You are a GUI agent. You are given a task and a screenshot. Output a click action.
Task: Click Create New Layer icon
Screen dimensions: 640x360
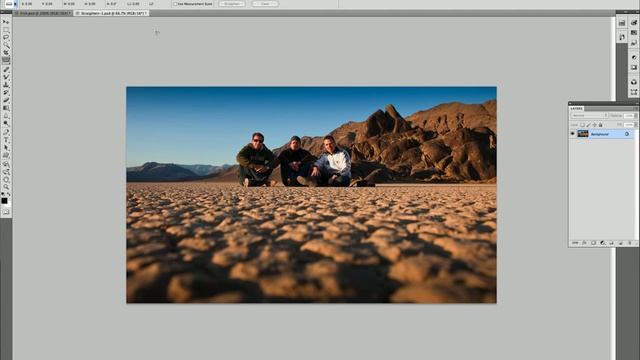[620, 243]
